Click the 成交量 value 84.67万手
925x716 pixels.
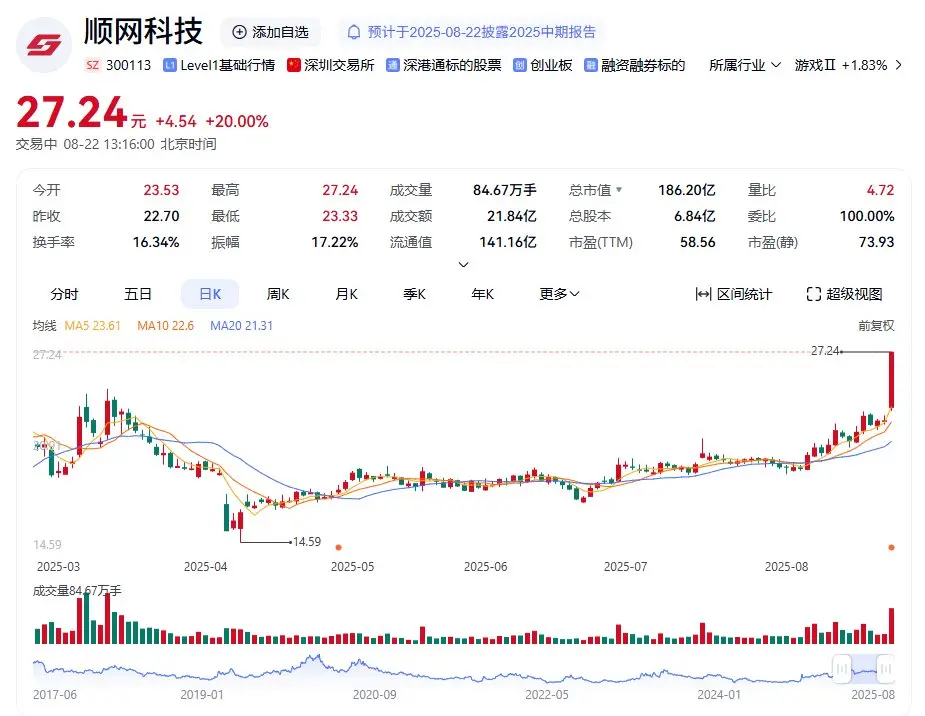pos(504,190)
